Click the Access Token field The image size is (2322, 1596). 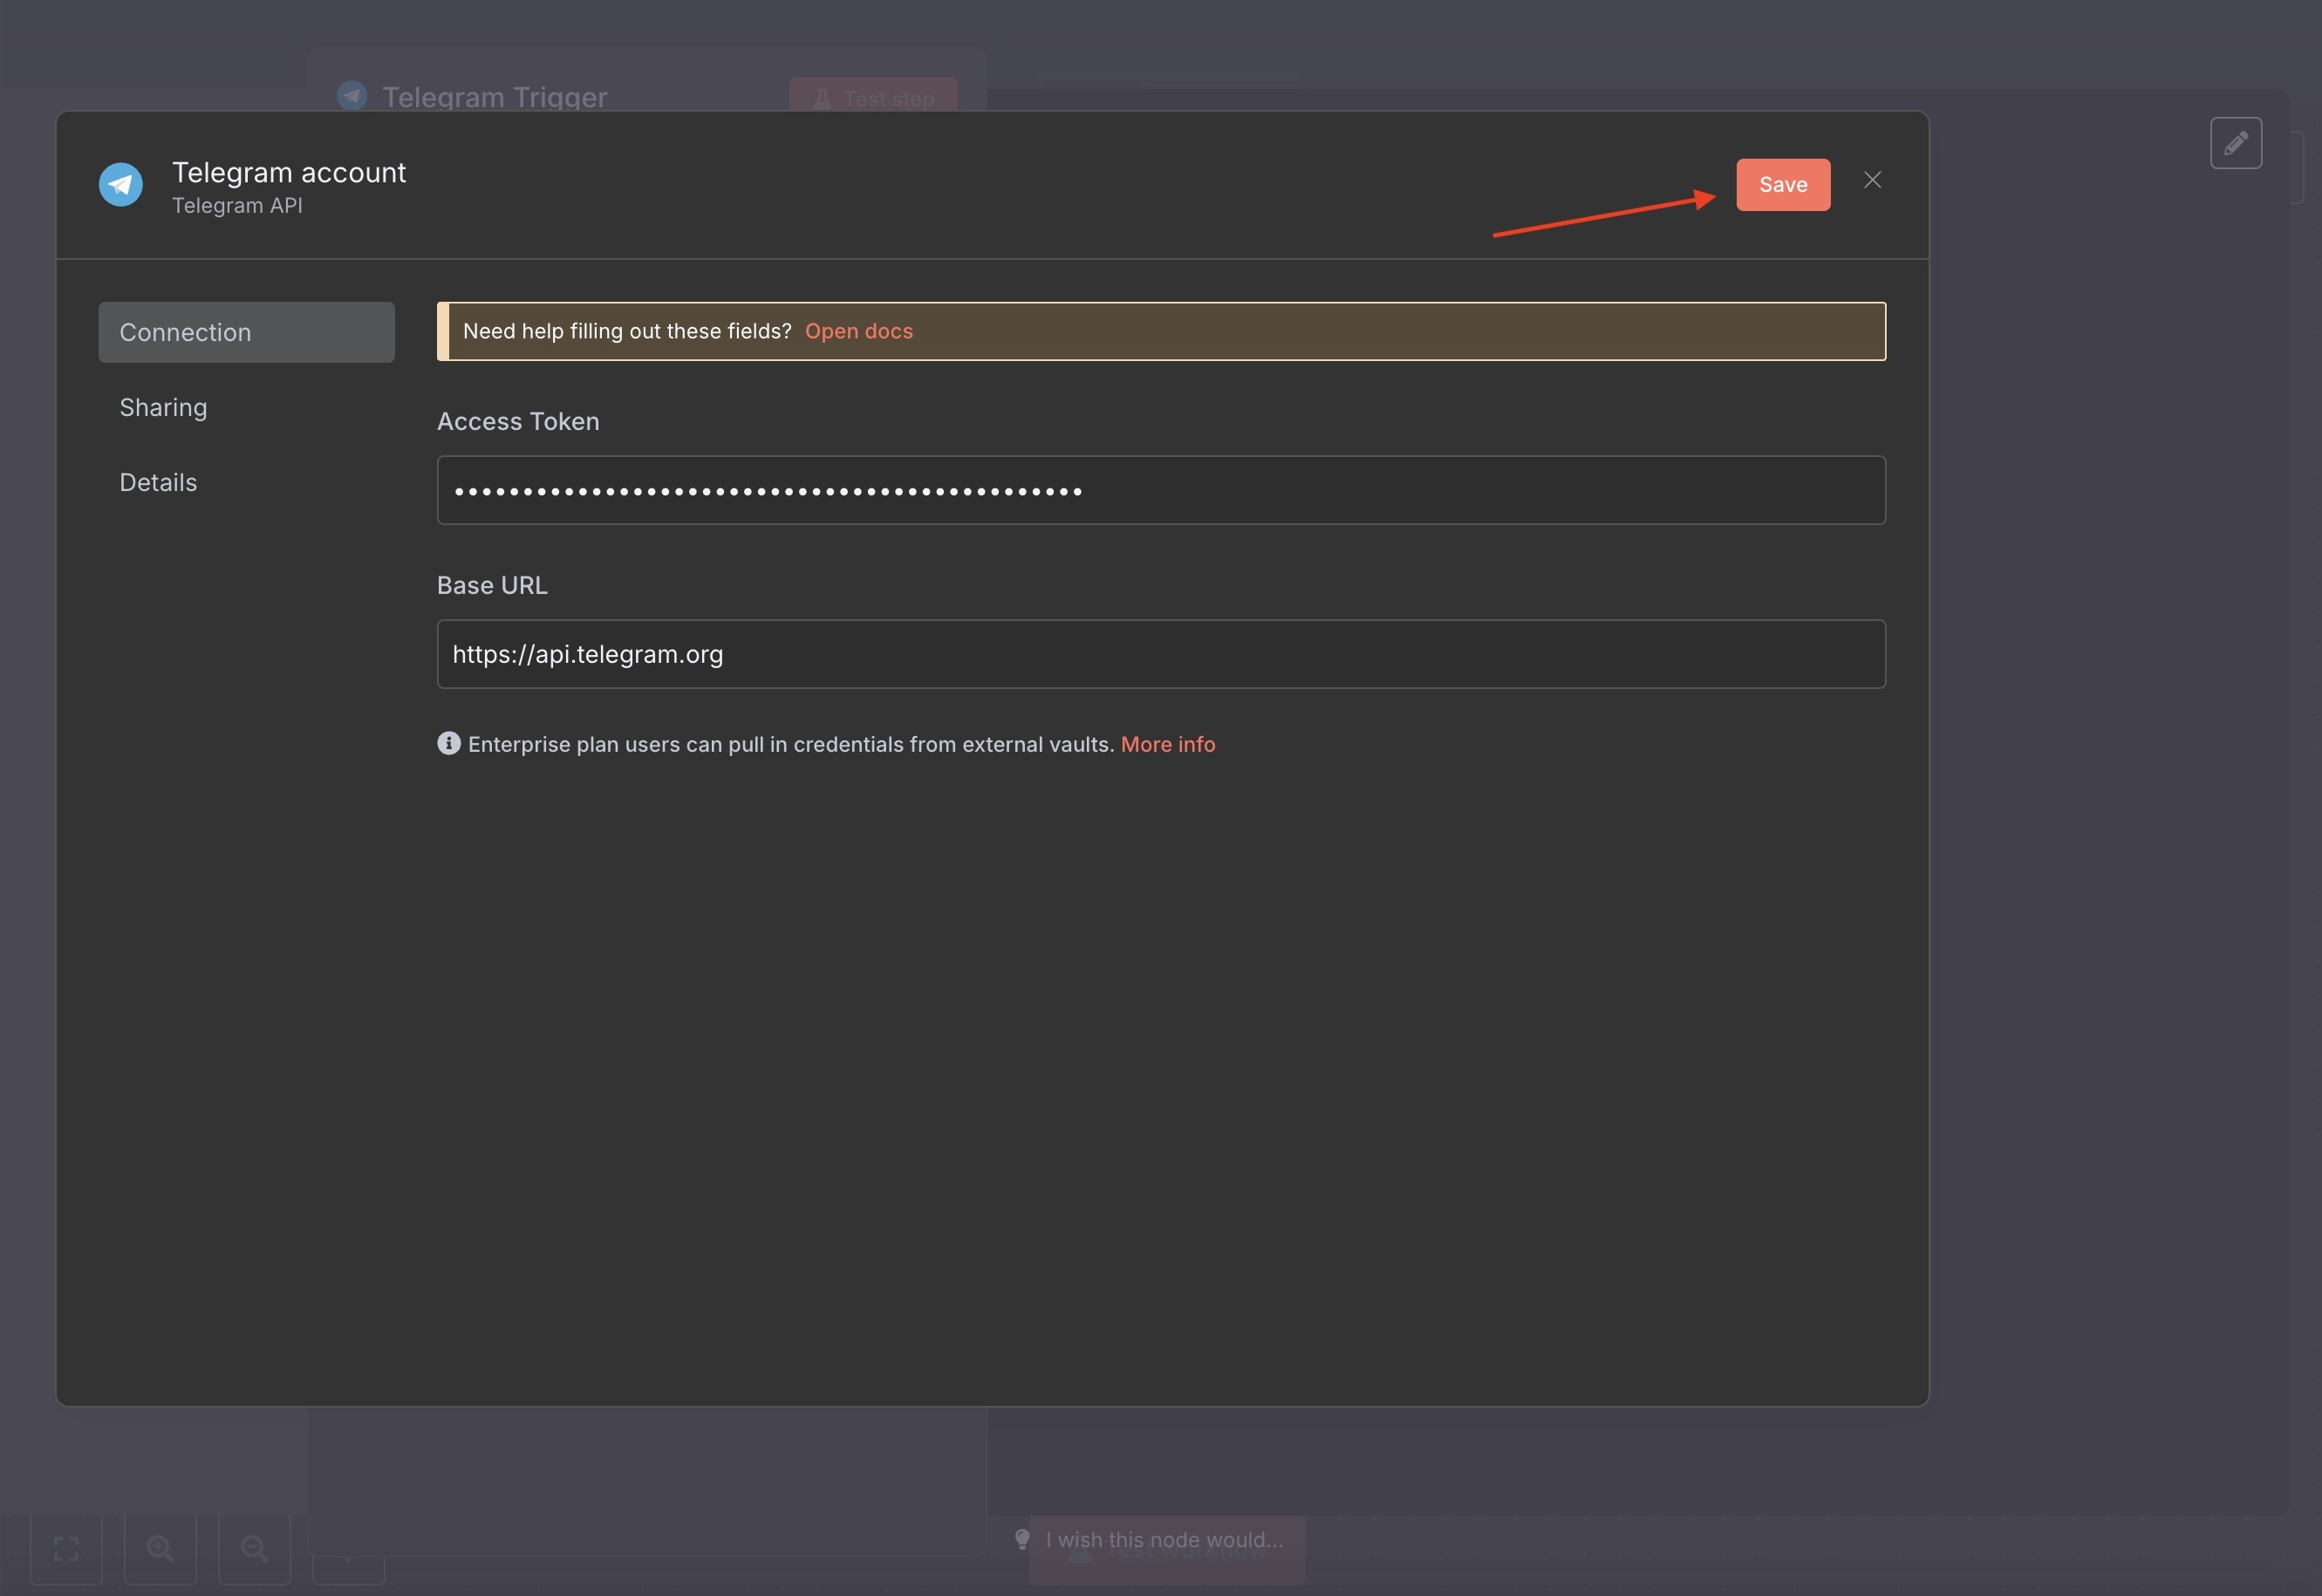[x=1161, y=490]
